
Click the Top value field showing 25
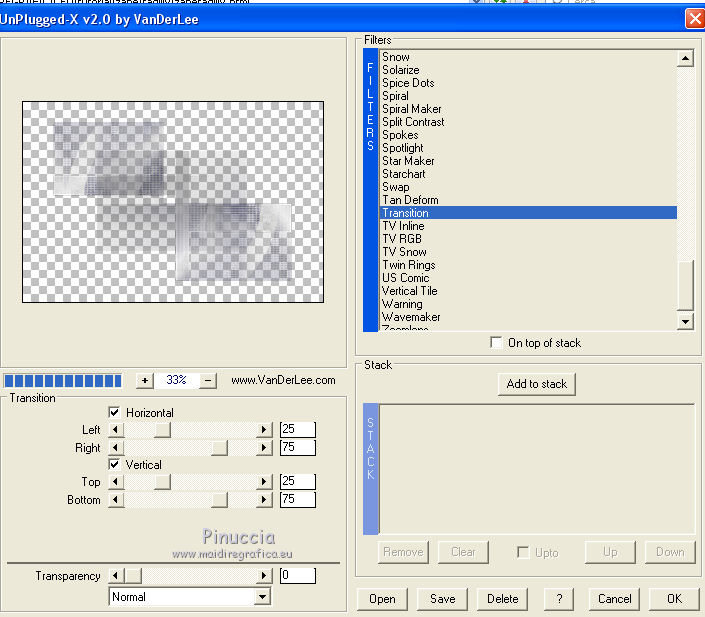pyautogui.click(x=298, y=482)
